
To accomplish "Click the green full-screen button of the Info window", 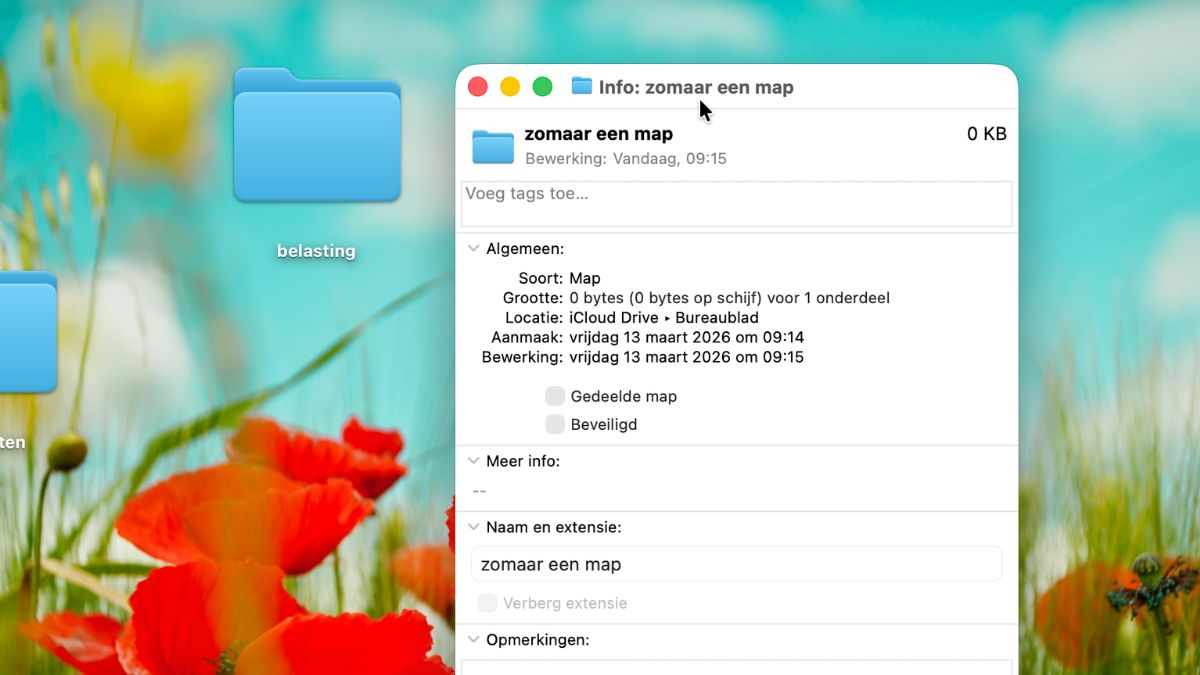I will click(543, 86).
